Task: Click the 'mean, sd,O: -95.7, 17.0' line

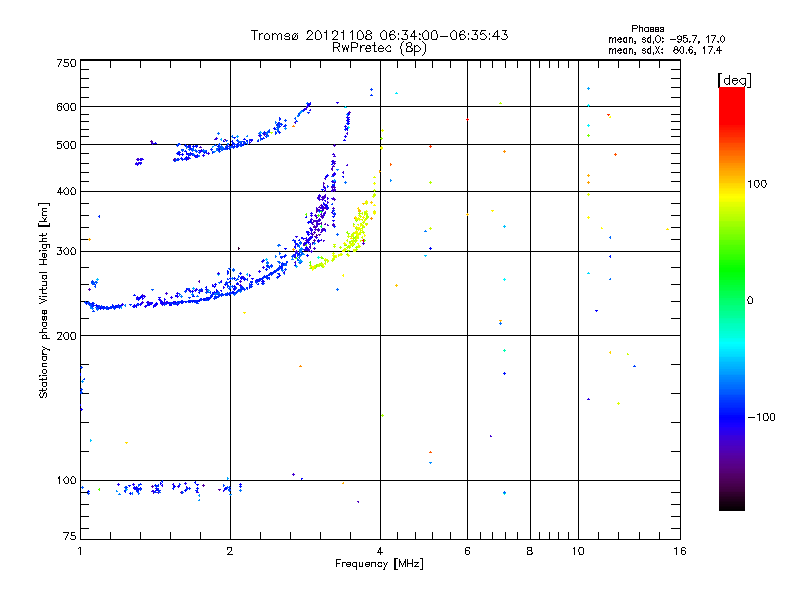Action: [666, 39]
